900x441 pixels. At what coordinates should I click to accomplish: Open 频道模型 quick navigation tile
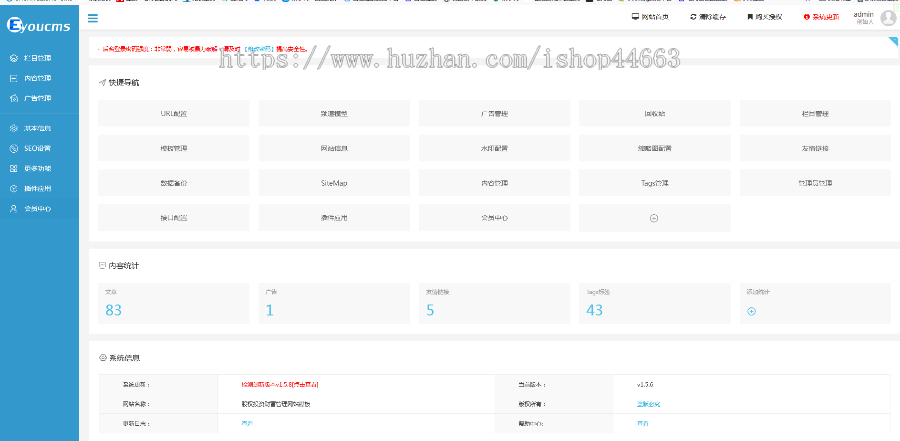point(334,114)
